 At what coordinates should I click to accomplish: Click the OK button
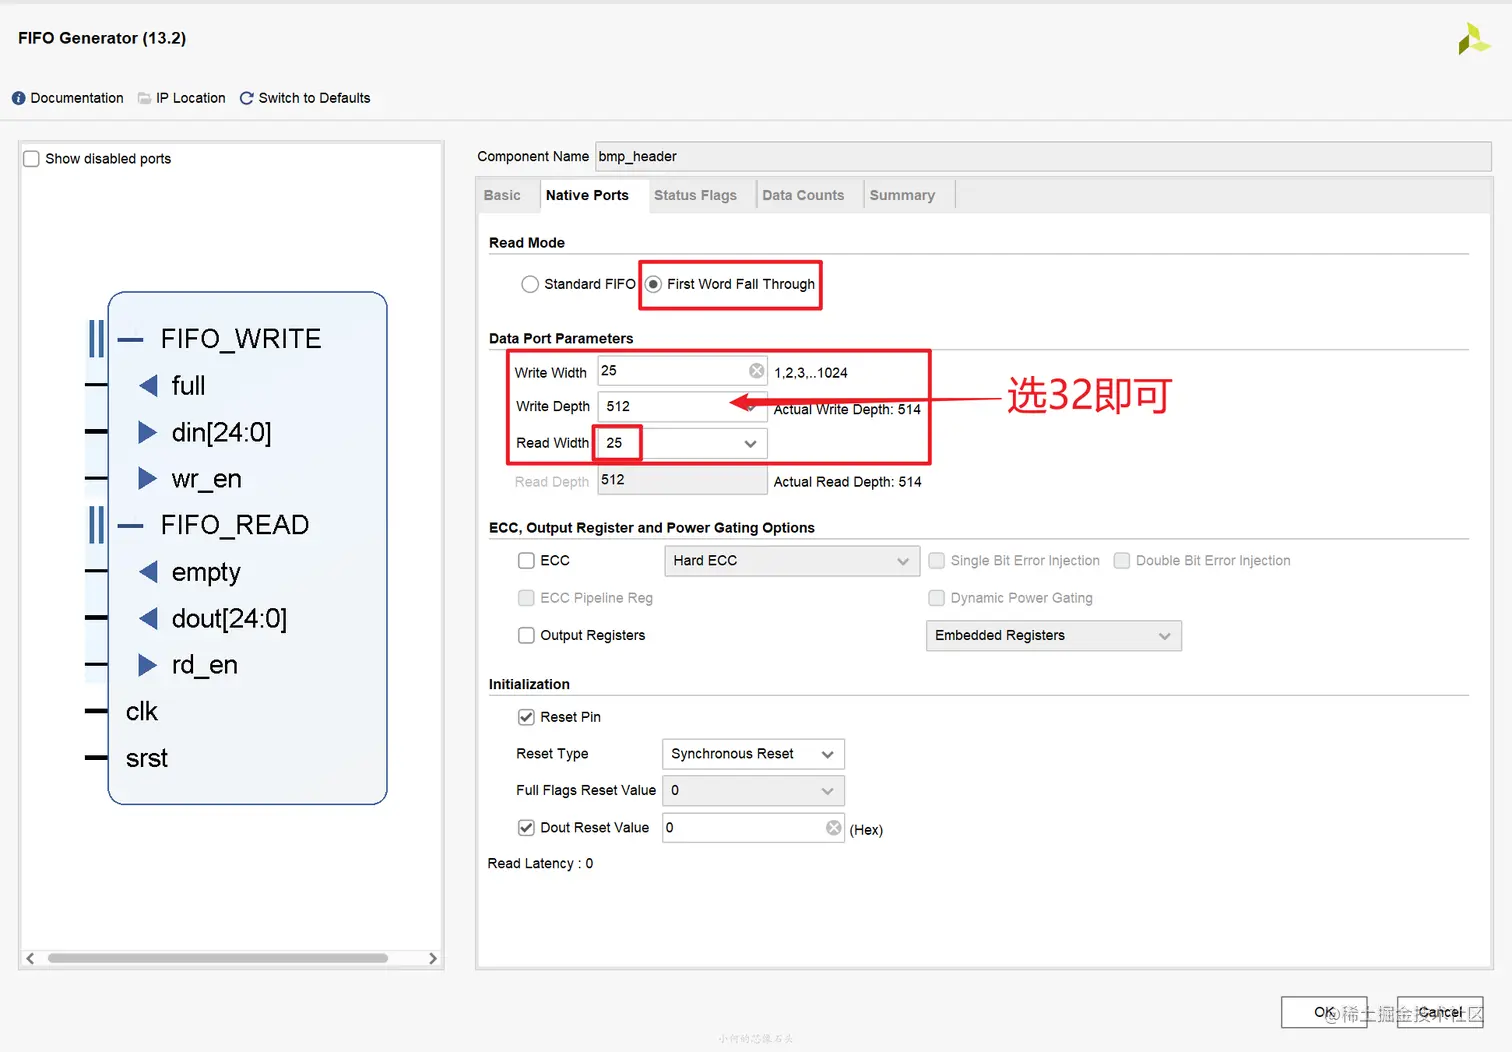click(x=1324, y=1012)
